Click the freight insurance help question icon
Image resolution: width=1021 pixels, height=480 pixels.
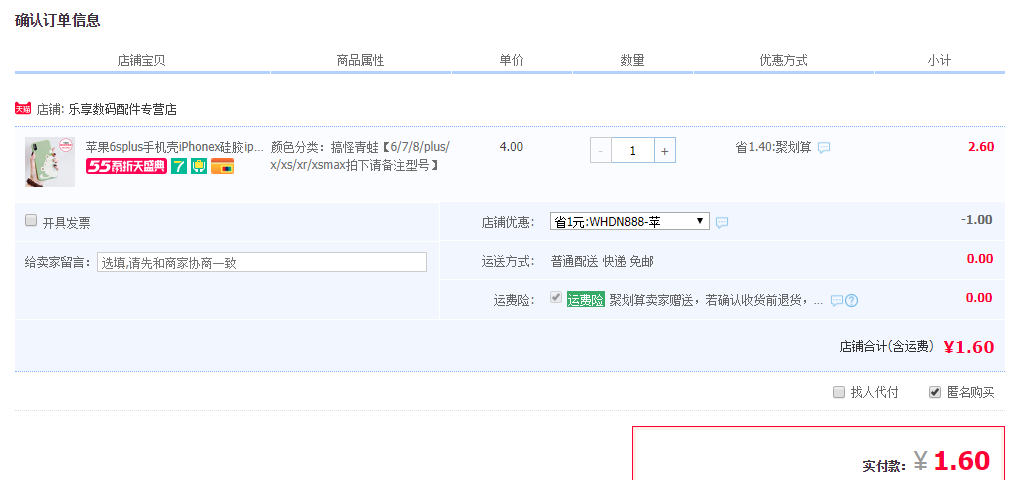tap(852, 301)
